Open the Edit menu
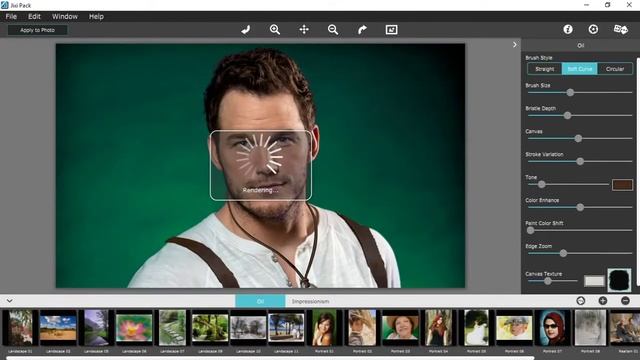 tap(34, 16)
